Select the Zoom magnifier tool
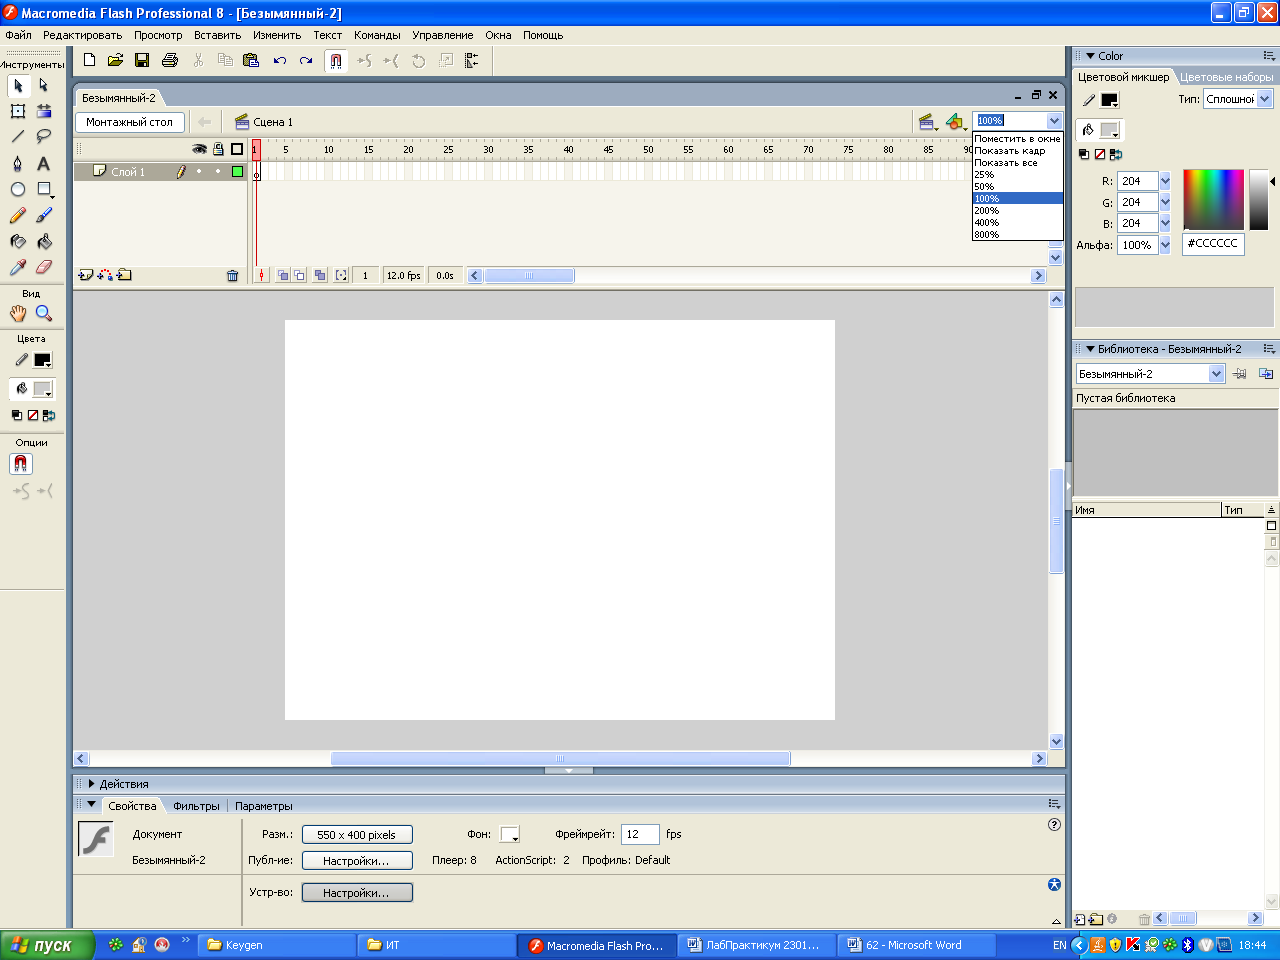 44,313
